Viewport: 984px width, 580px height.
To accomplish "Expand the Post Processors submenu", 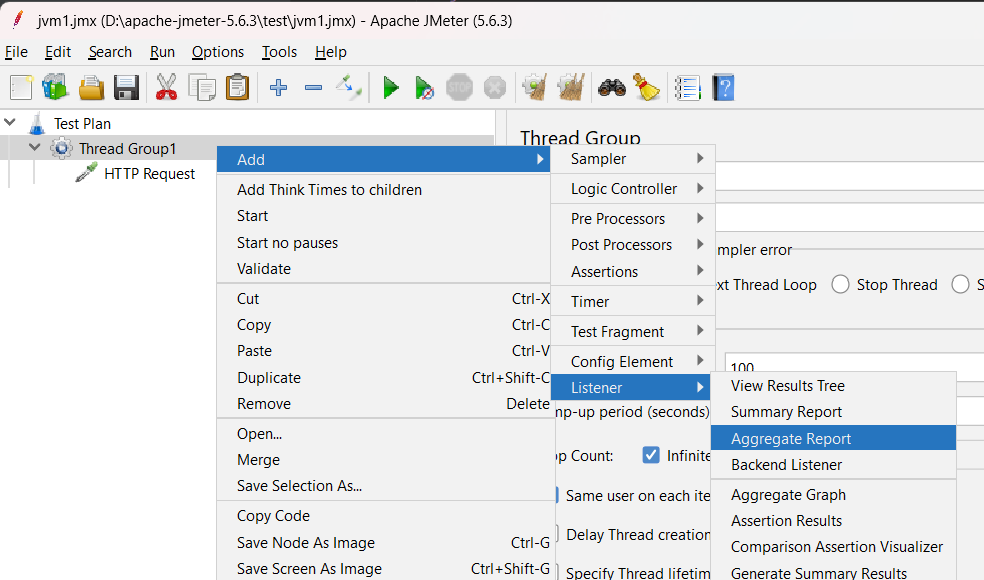I will click(633, 245).
